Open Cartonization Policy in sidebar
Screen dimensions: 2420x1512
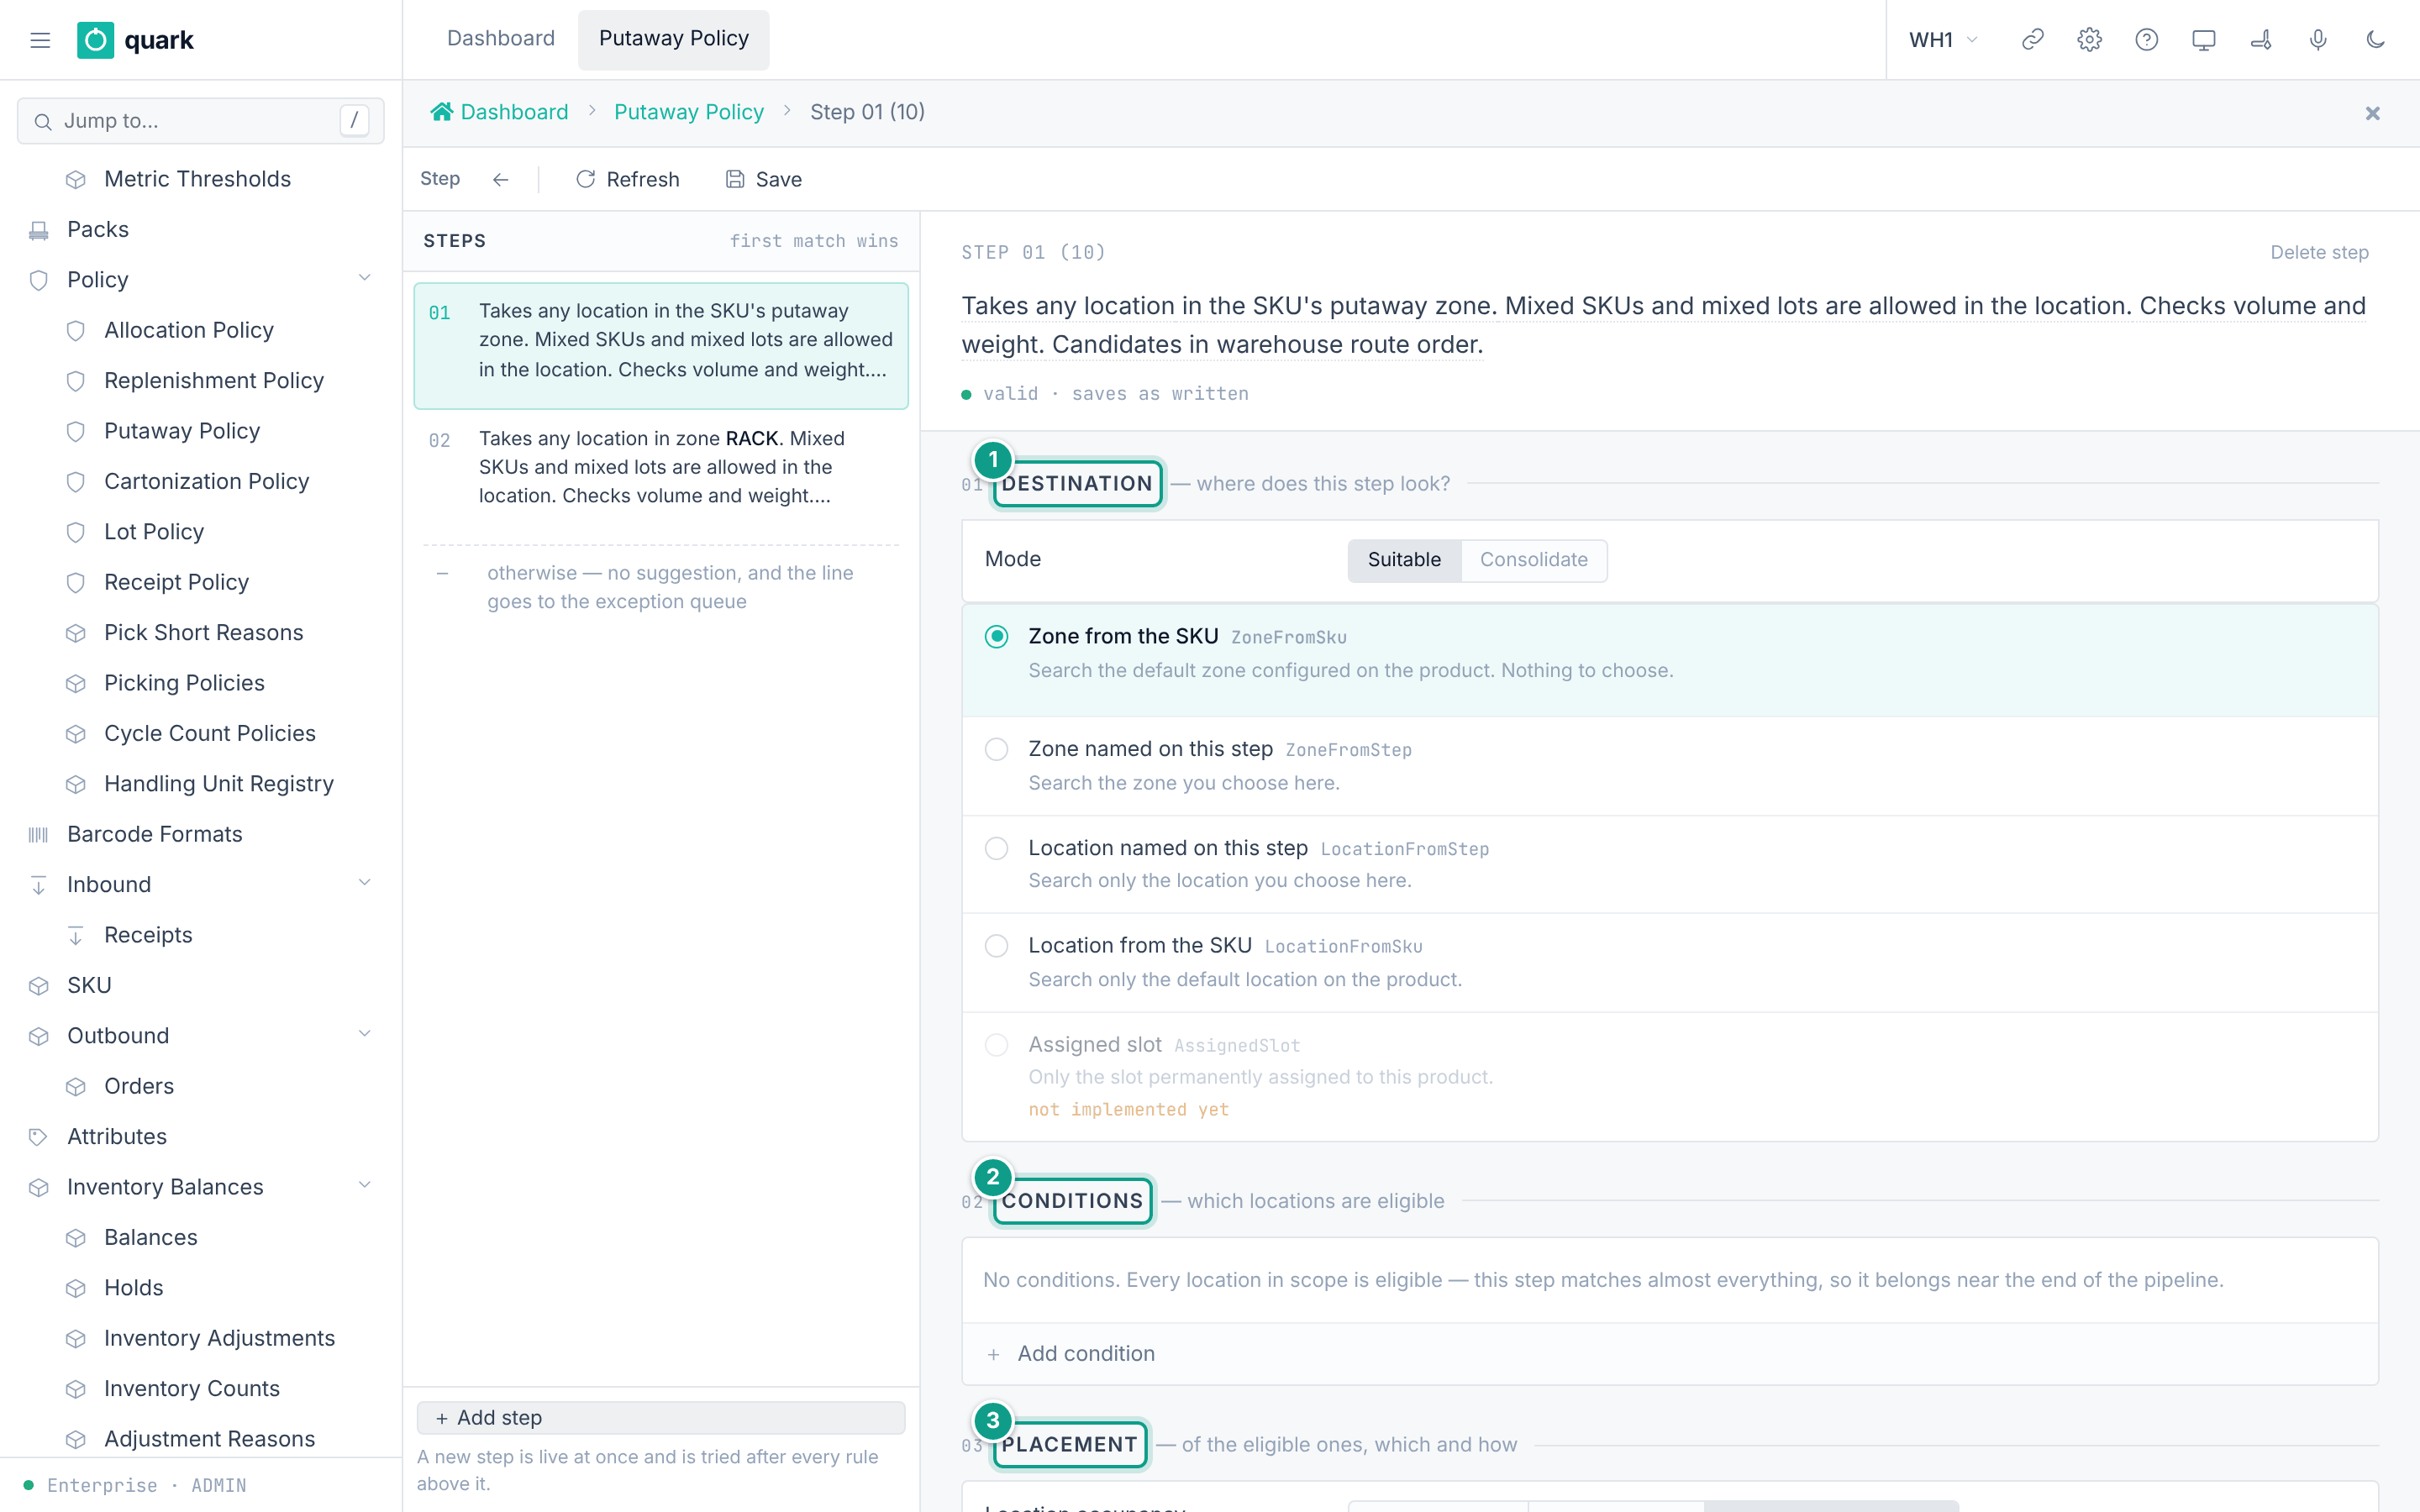(x=207, y=482)
